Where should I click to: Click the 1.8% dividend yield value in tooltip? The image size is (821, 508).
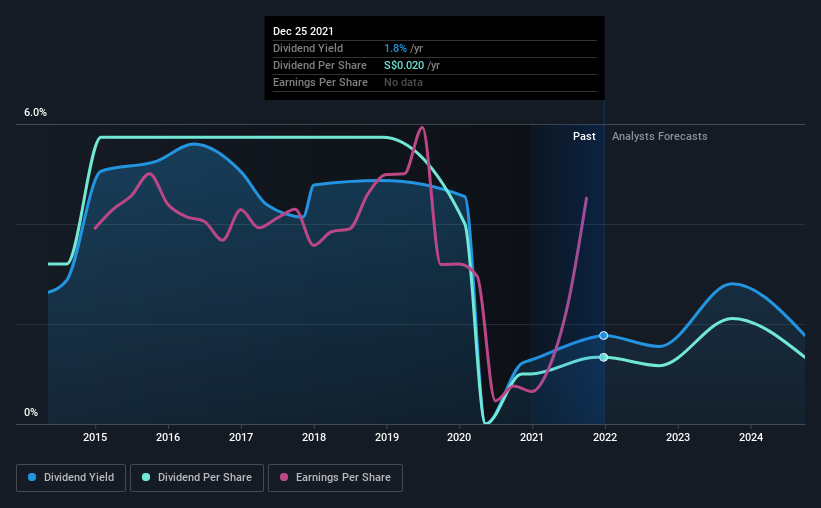[395, 48]
